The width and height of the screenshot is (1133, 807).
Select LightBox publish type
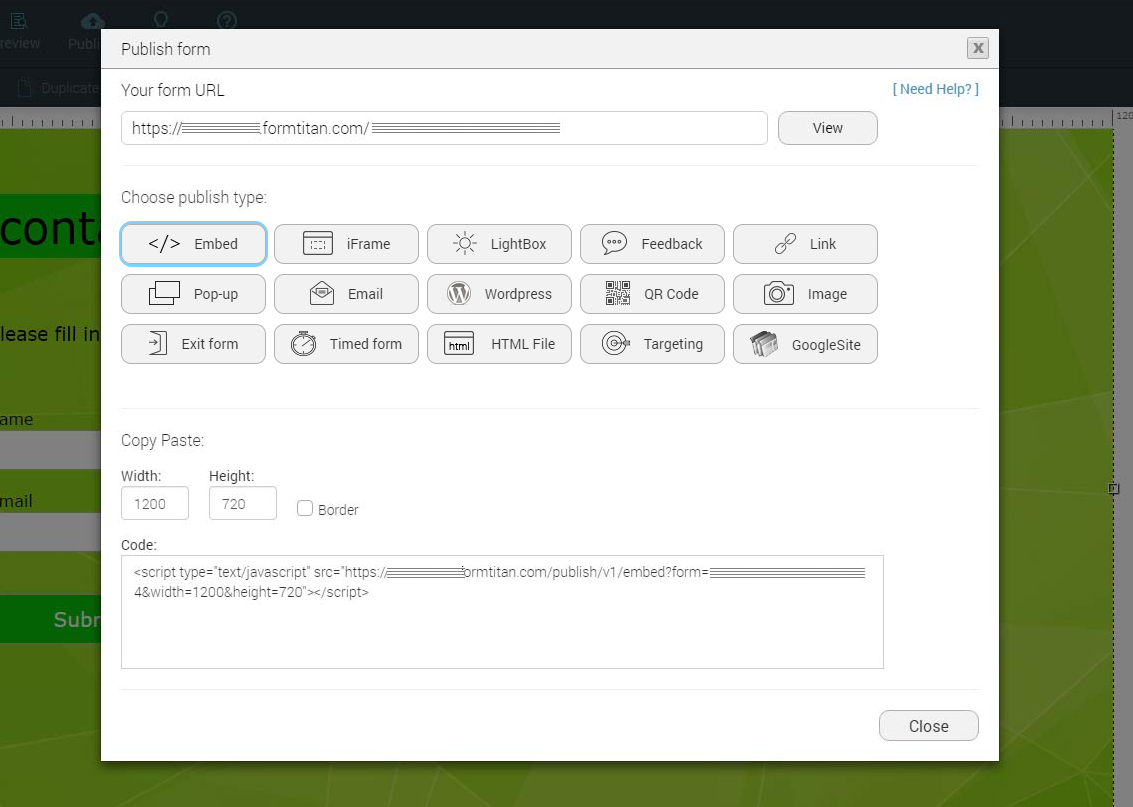(499, 244)
